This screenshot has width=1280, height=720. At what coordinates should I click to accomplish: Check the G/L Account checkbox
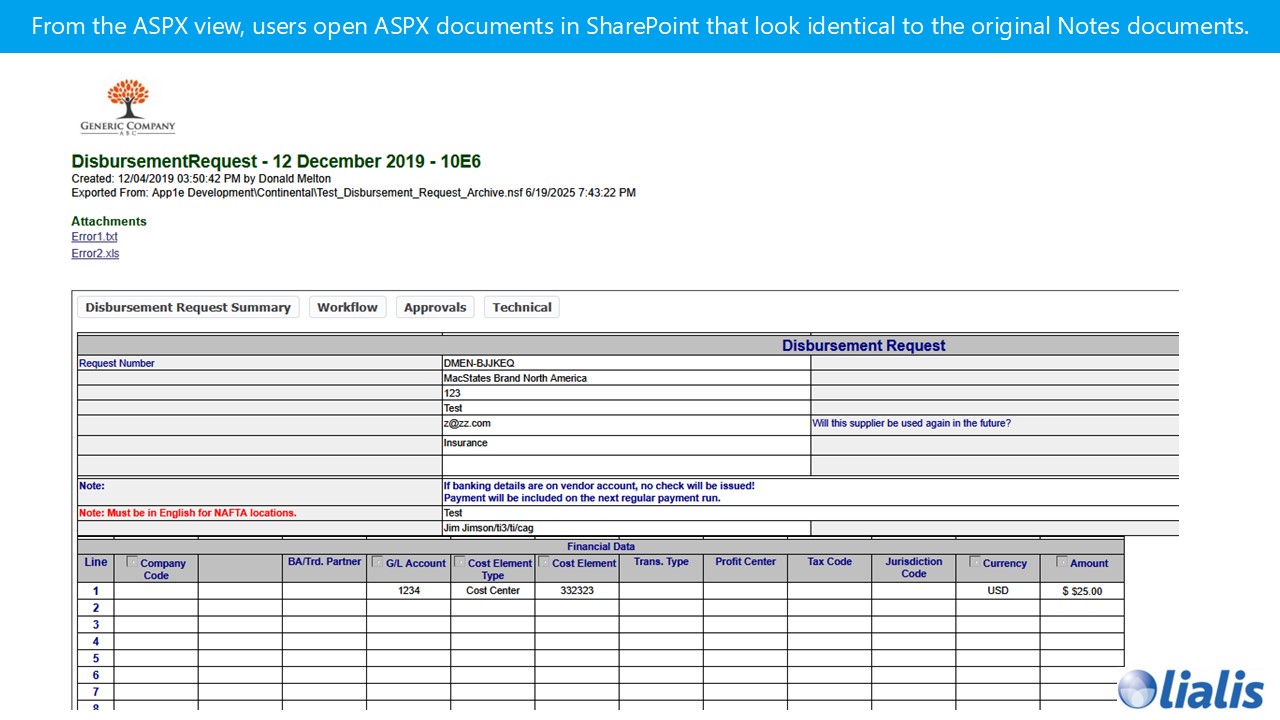click(377, 562)
